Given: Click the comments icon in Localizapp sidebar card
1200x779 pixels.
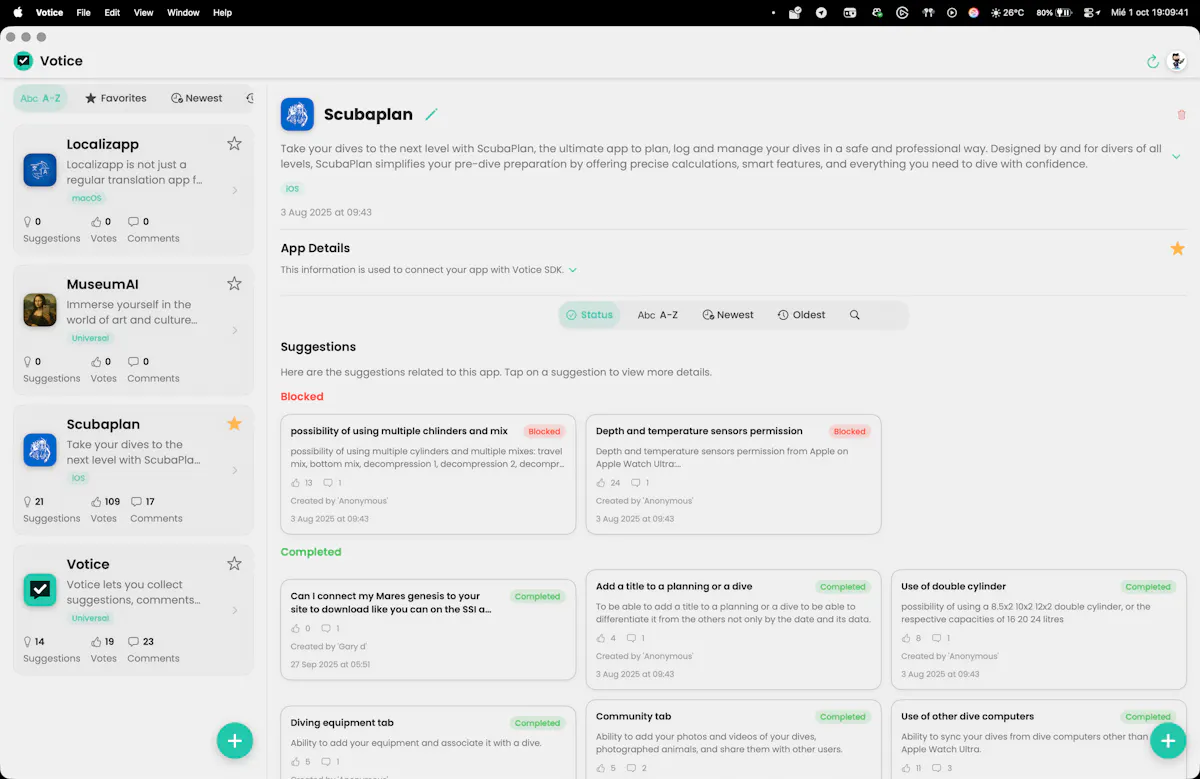Looking at the screenshot, I should point(134,222).
